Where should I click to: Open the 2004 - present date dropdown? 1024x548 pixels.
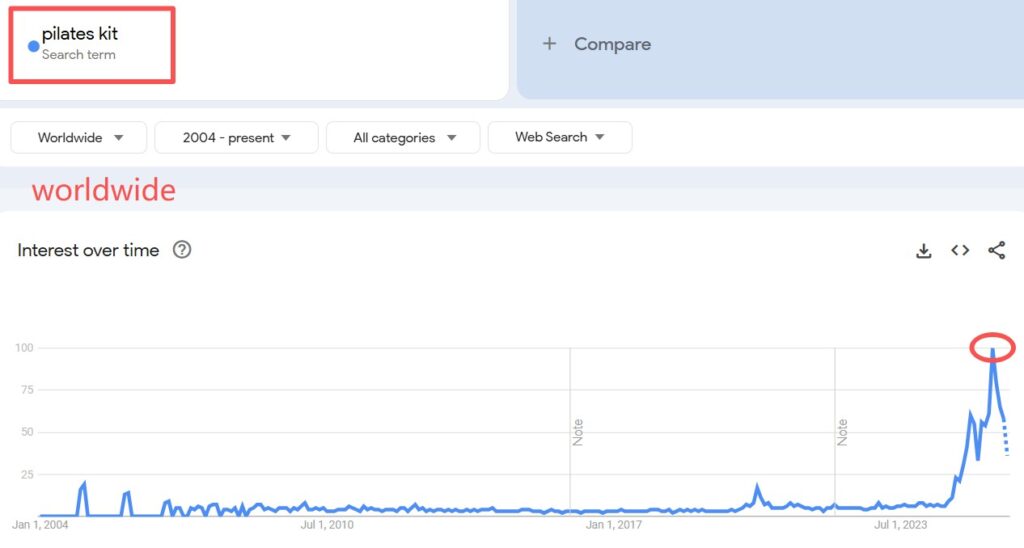236,138
